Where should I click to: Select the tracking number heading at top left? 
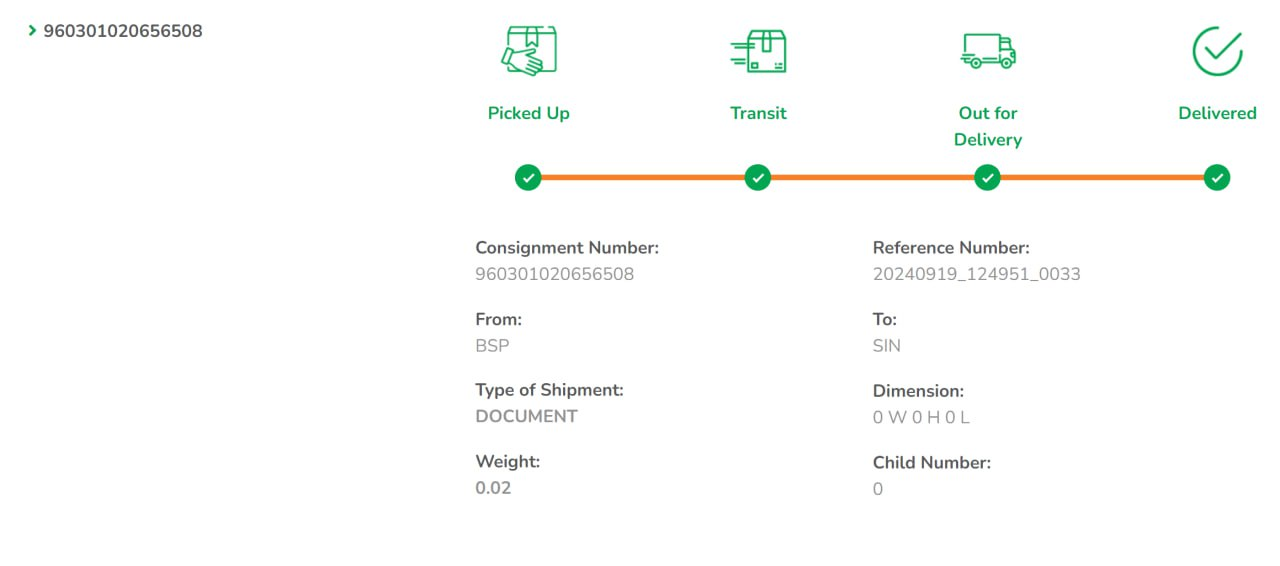click(x=122, y=31)
